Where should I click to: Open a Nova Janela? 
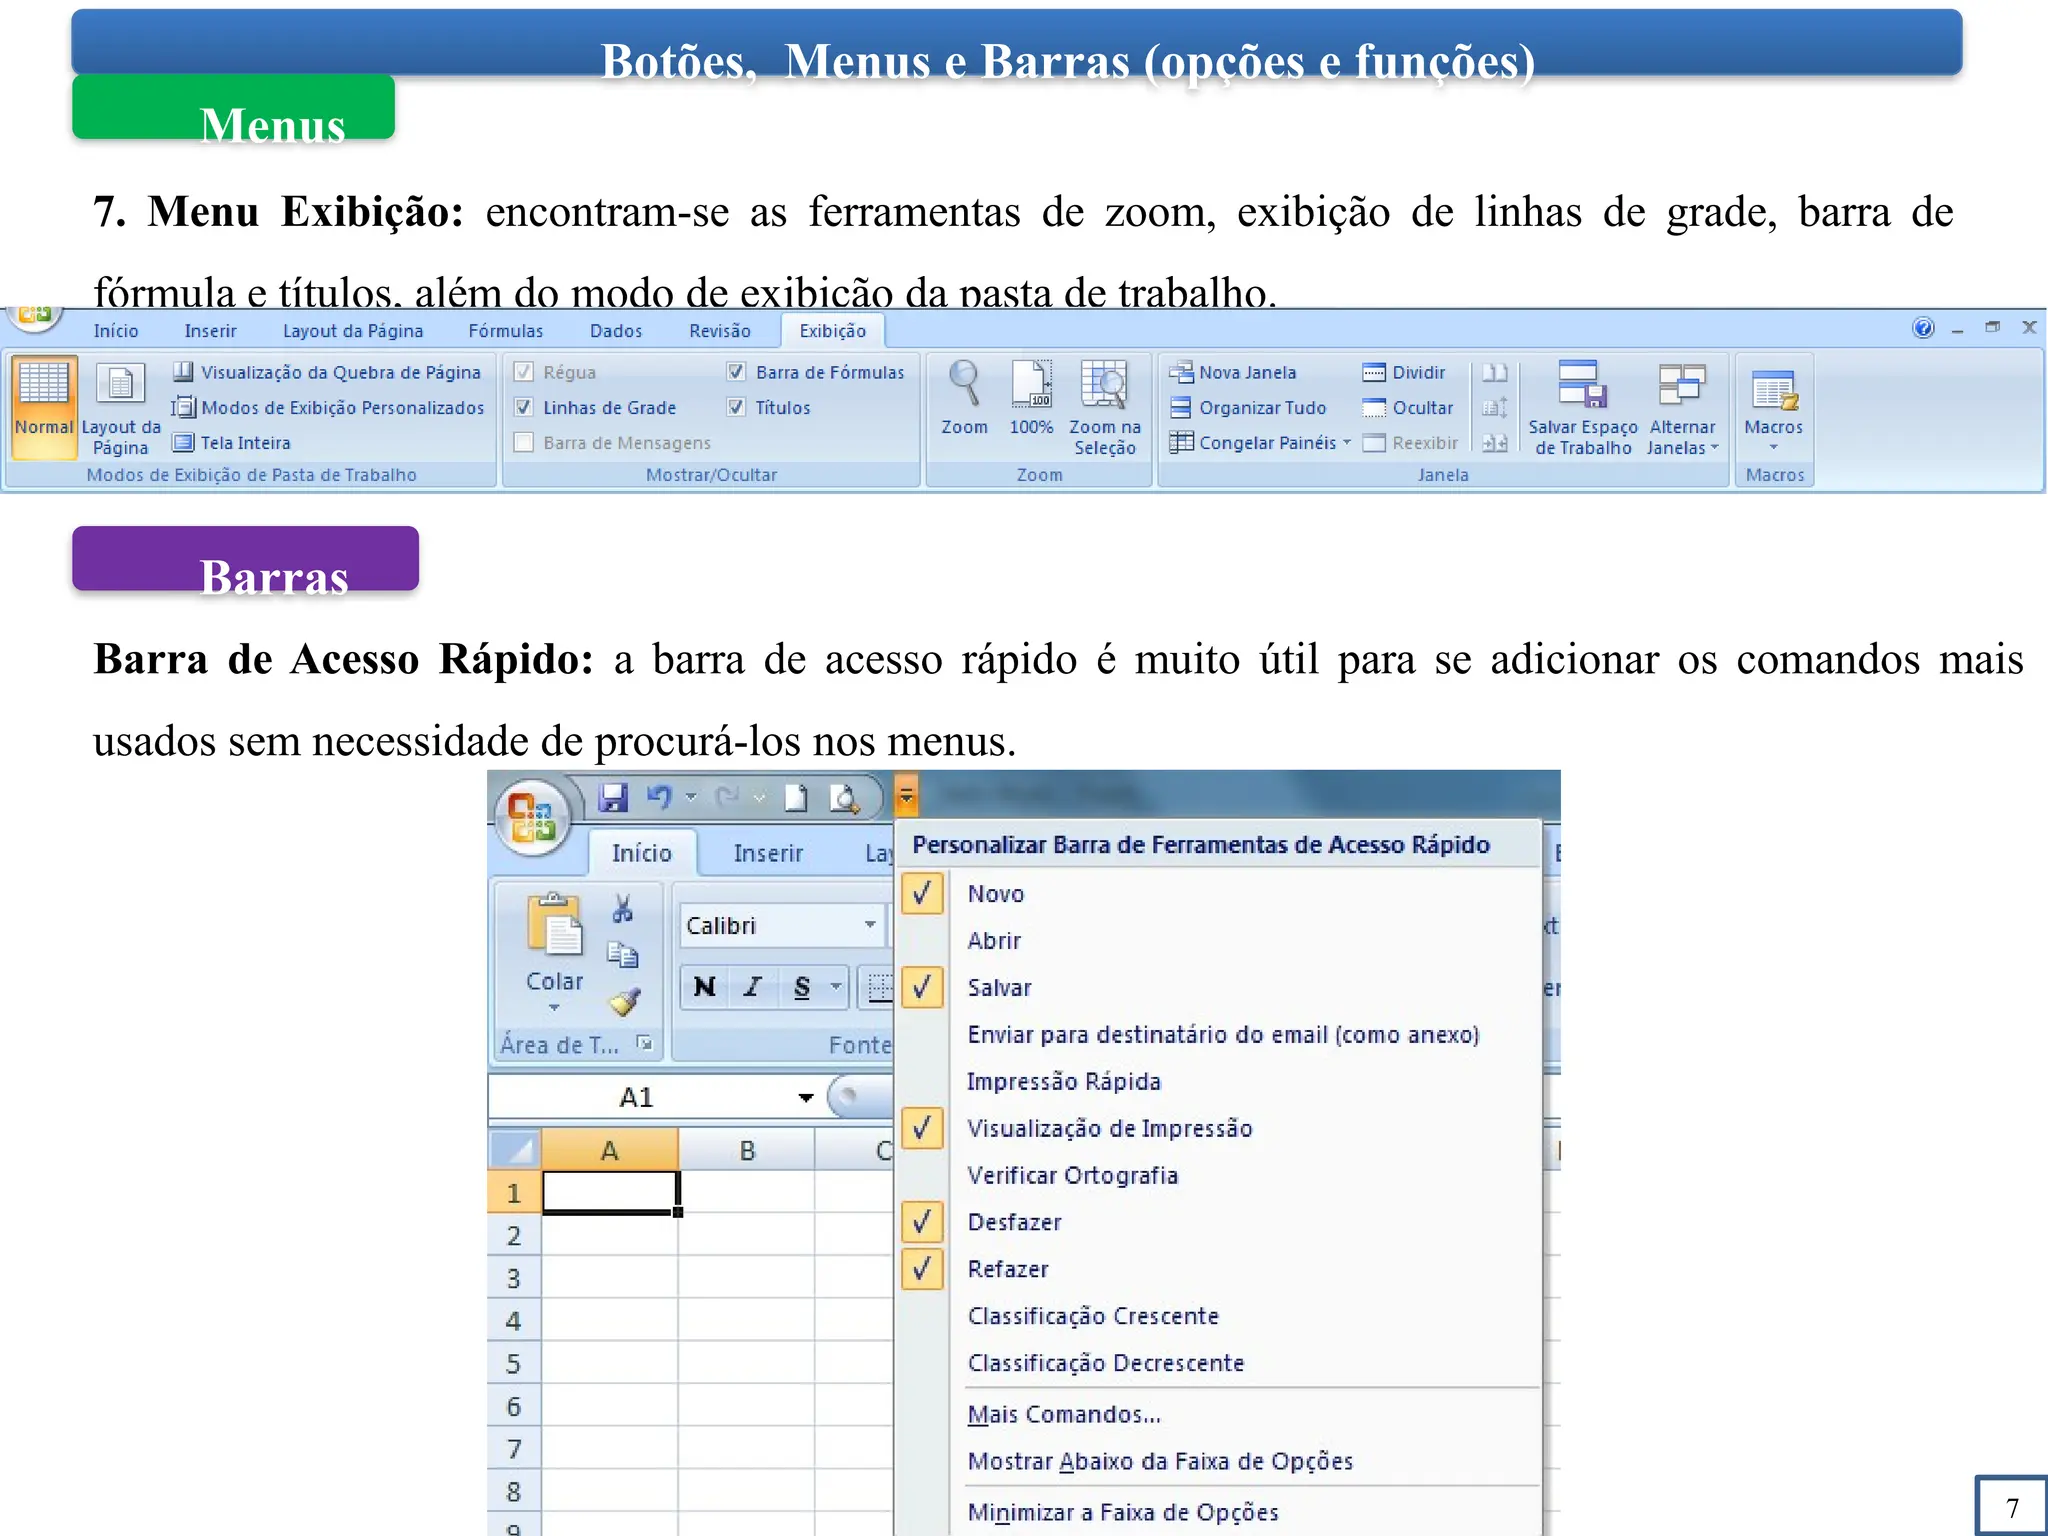[x=1234, y=372]
